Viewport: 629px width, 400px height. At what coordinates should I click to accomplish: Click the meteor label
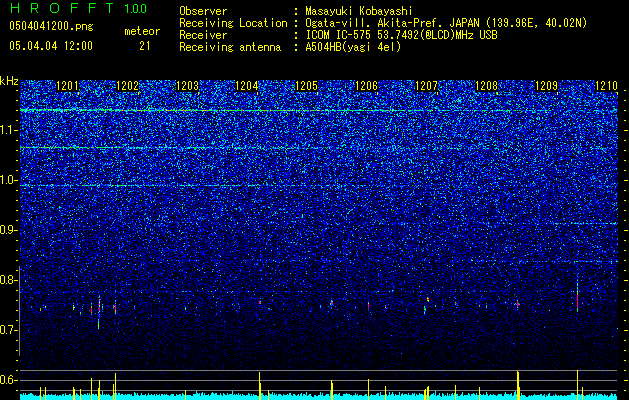click(x=142, y=31)
